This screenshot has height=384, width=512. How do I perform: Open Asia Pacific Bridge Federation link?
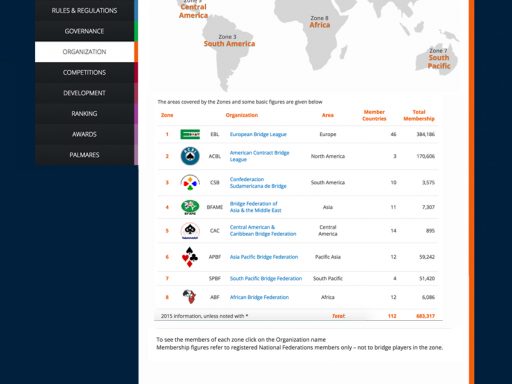(264, 257)
